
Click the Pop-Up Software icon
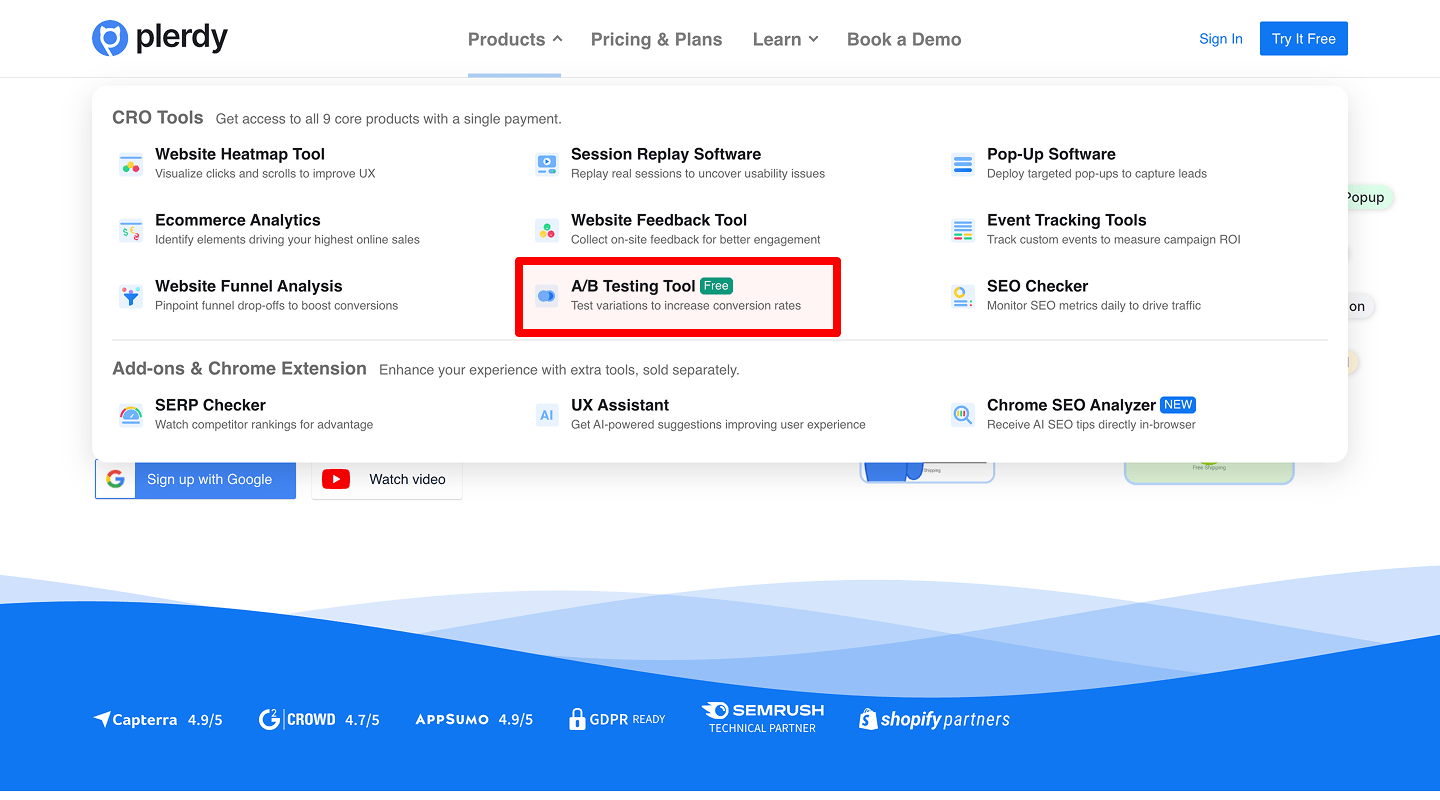pyautogui.click(x=962, y=163)
